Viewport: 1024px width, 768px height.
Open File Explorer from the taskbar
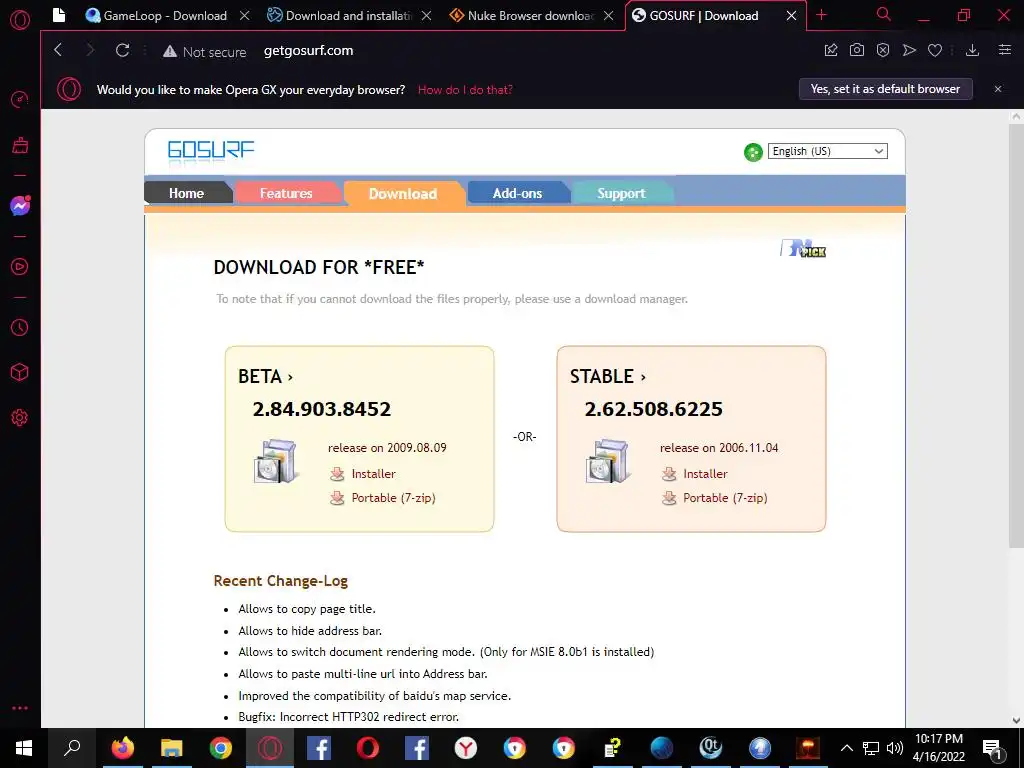172,748
